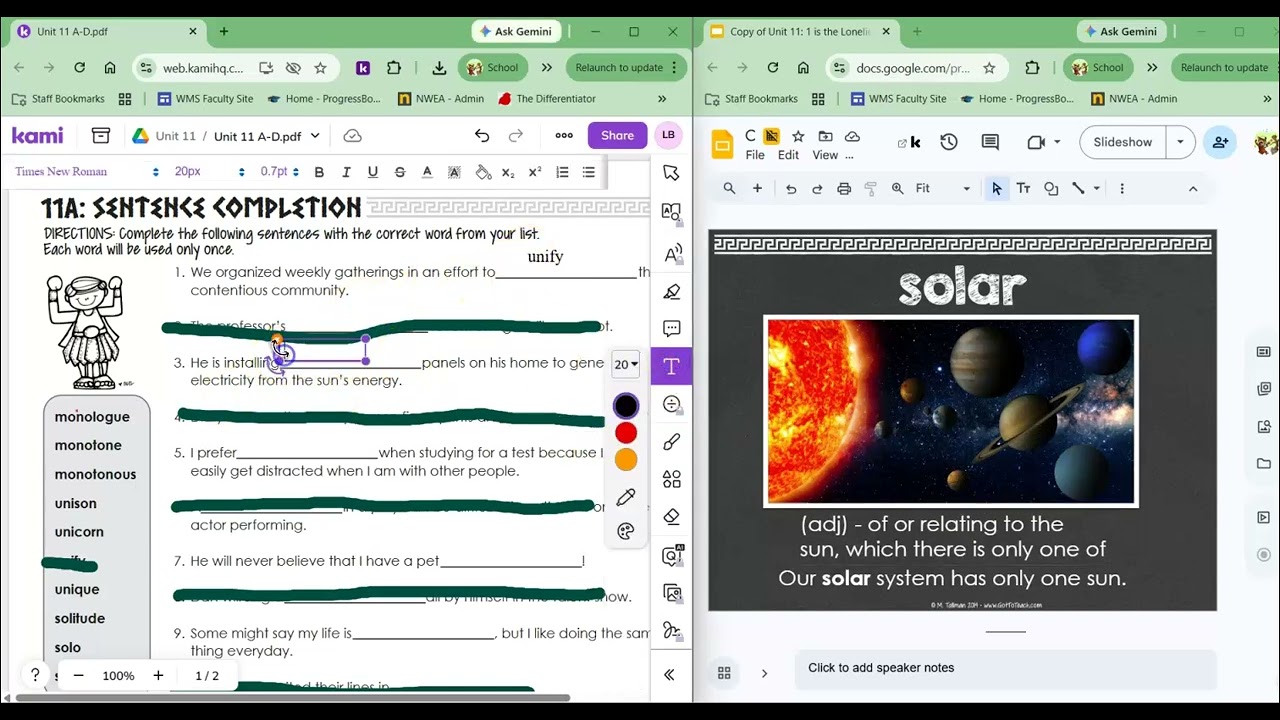Image resolution: width=1280 pixels, height=720 pixels.
Task: Open version history clock icon in Slides
Action: (949, 142)
